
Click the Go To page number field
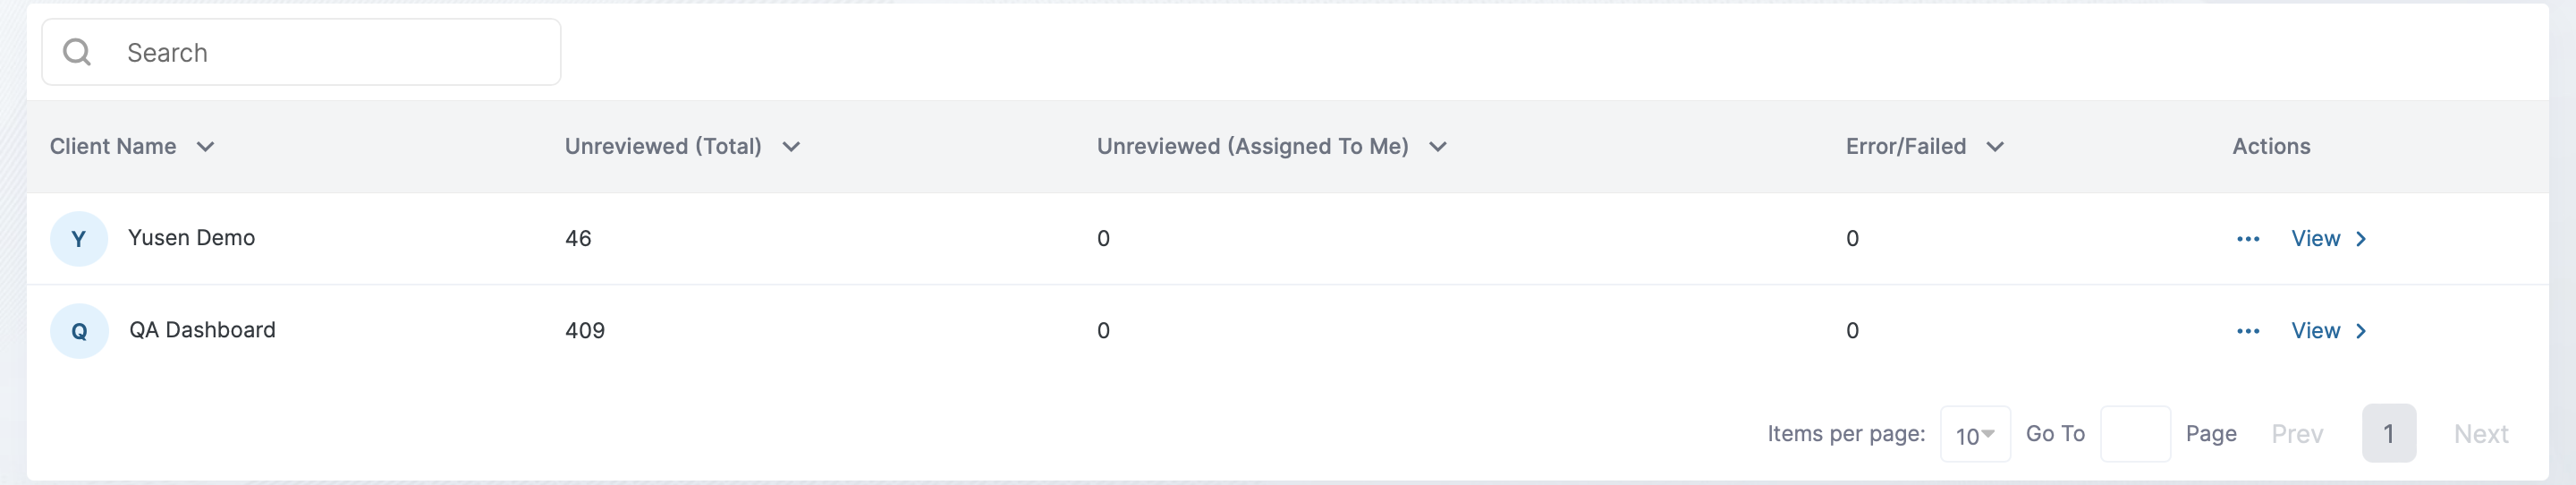2134,434
